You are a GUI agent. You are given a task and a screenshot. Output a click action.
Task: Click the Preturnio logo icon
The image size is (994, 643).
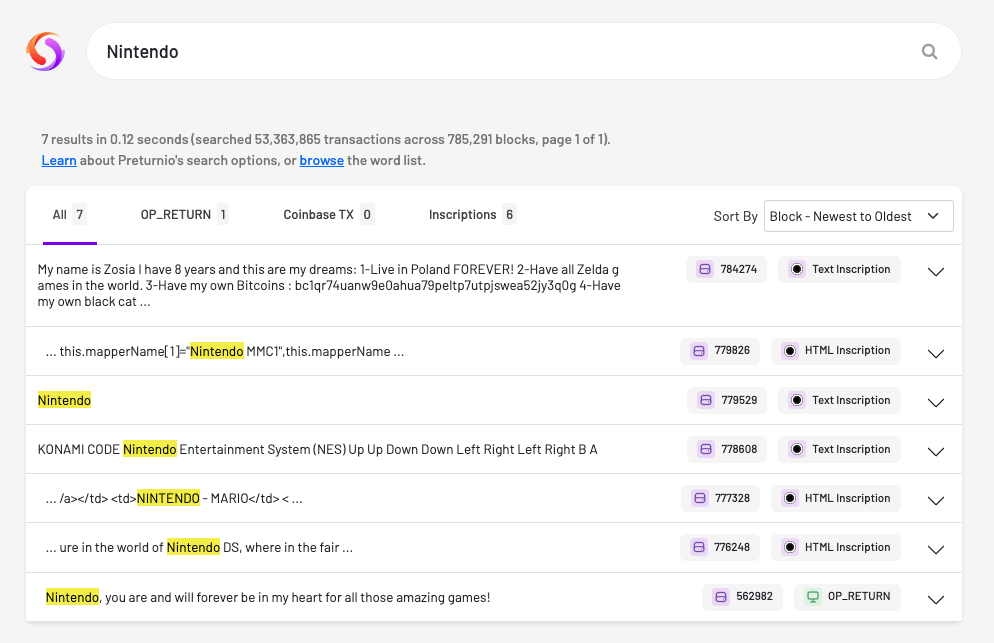click(45, 51)
